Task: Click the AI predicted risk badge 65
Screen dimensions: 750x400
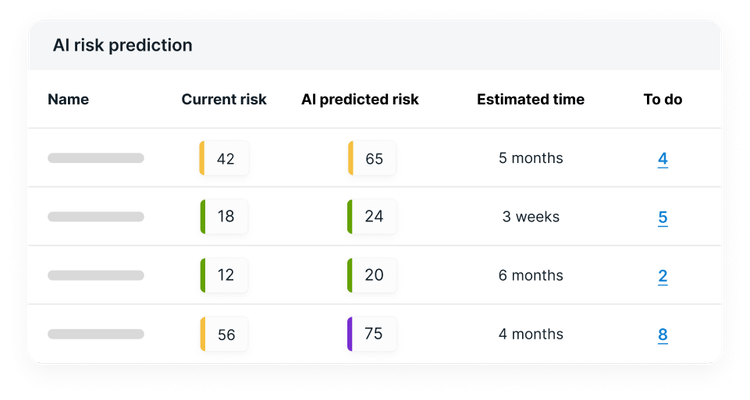Action: click(372, 159)
